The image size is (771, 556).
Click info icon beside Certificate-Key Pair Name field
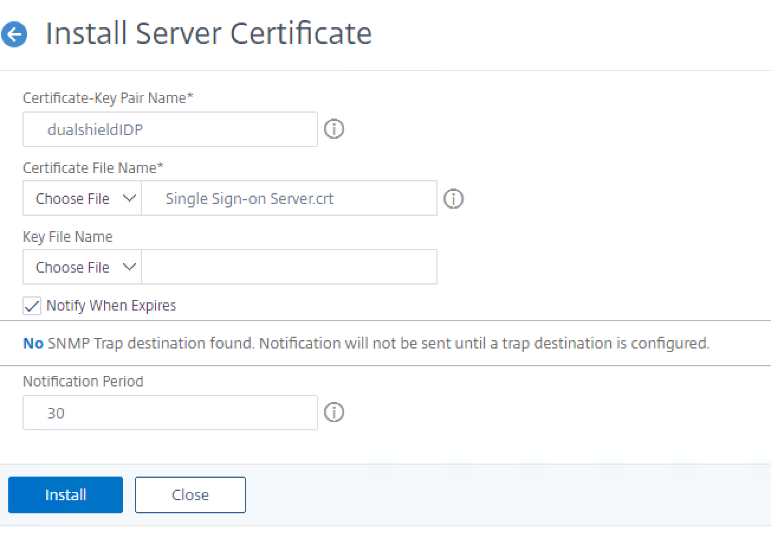click(334, 129)
